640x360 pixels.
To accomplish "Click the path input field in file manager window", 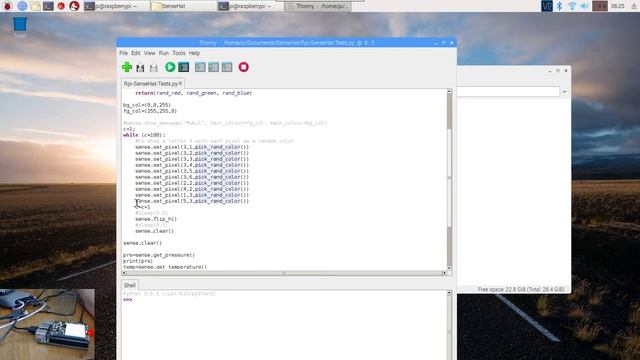I will pyautogui.click(x=508, y=91).
